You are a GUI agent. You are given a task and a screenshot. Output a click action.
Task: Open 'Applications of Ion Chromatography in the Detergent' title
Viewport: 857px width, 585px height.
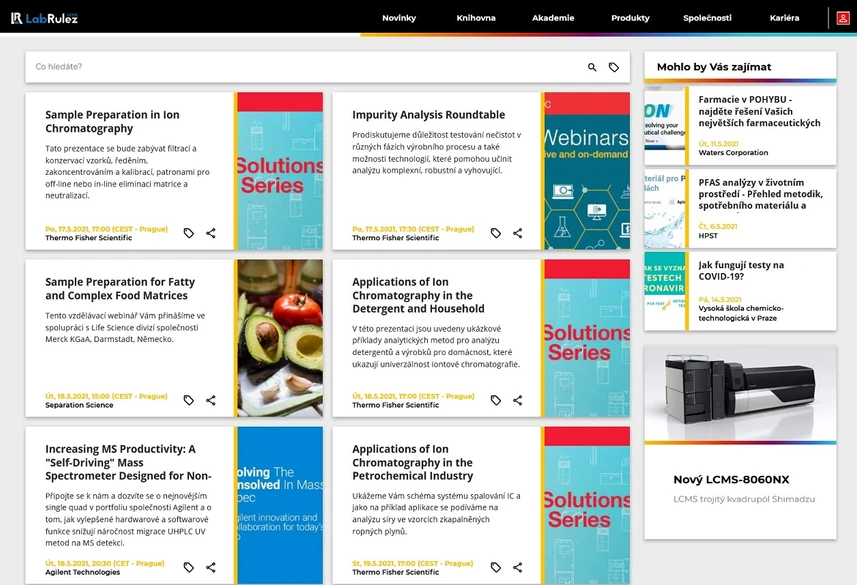(418, 295)
